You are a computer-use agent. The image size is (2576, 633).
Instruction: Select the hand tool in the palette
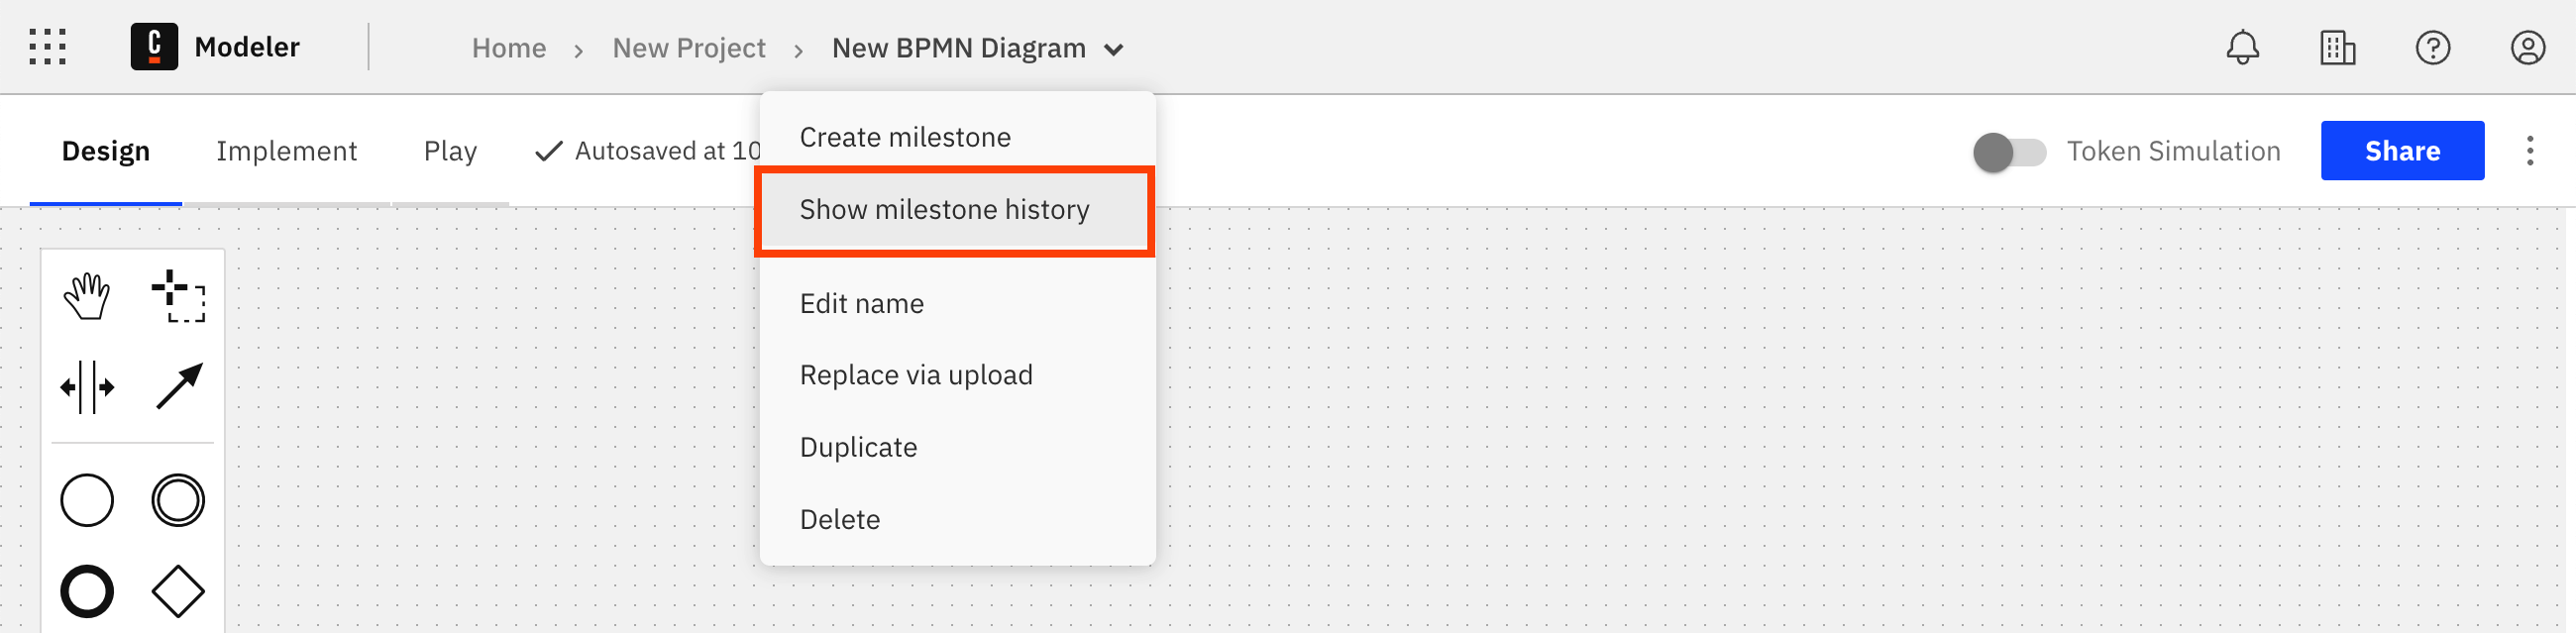(x=87, y=294)
